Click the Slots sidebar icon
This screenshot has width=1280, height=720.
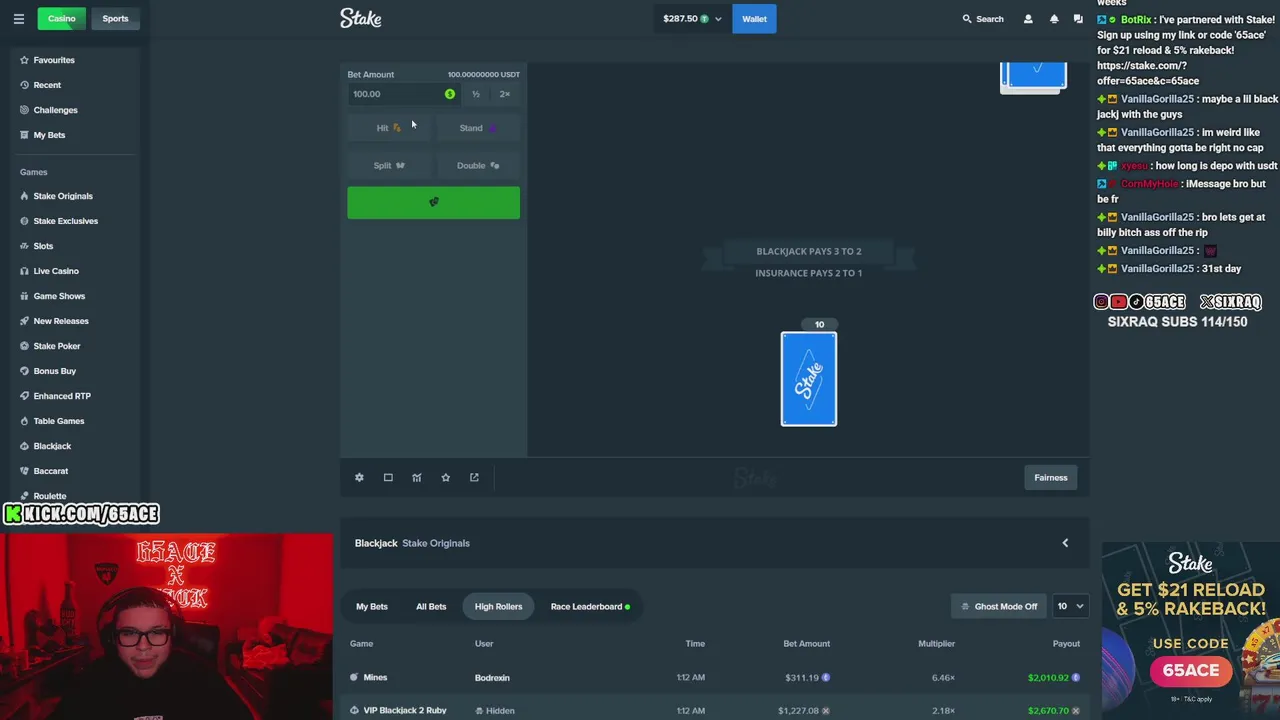24,246
